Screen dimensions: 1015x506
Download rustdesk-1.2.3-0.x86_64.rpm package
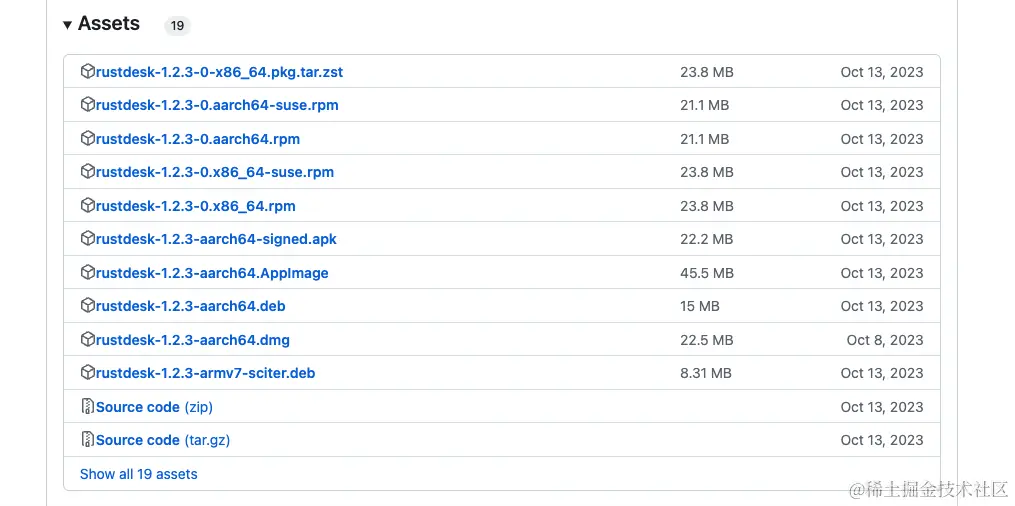coord(196,206)
